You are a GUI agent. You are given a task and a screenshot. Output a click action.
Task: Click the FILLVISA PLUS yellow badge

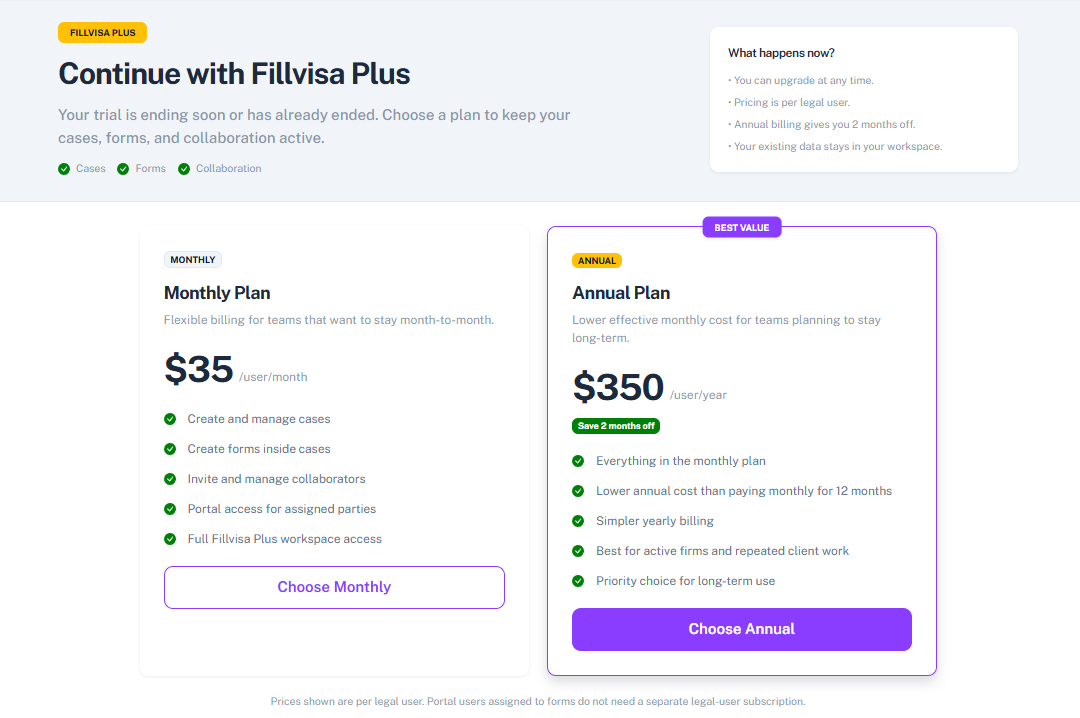pyautogui.click(x=102, y=33)
